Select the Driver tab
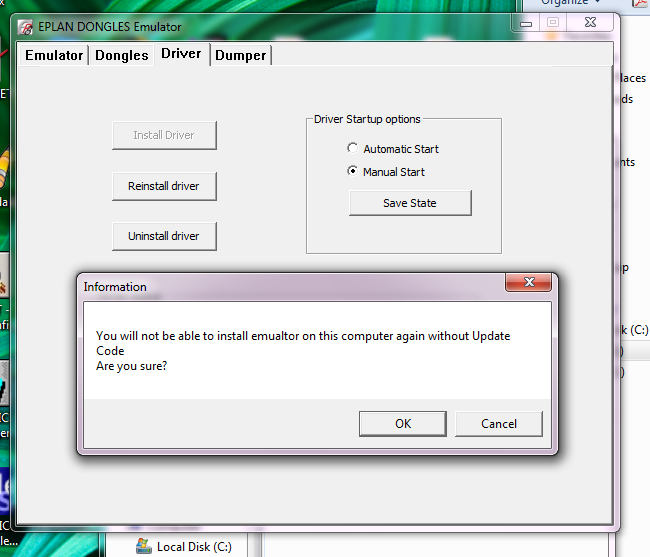This screenshot has width=650, height=557. point(182,54)
